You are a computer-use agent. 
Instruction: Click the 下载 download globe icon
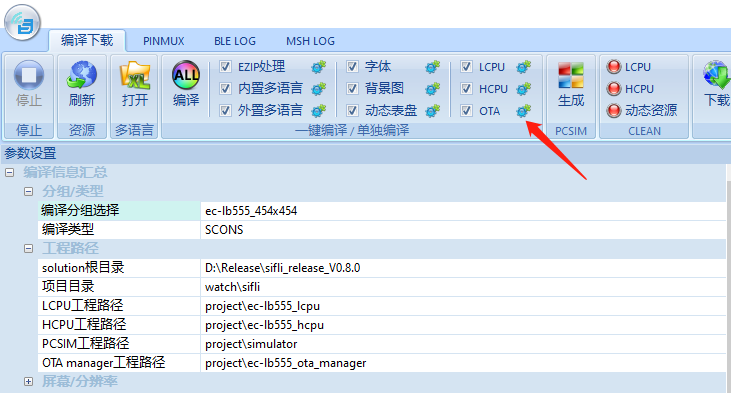pos(716,75)
